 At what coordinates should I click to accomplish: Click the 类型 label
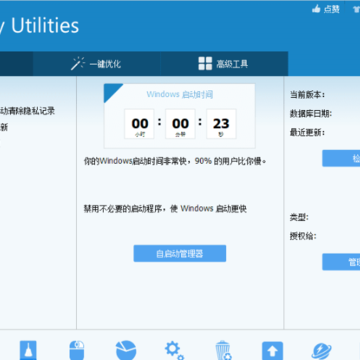coord(299,218)
